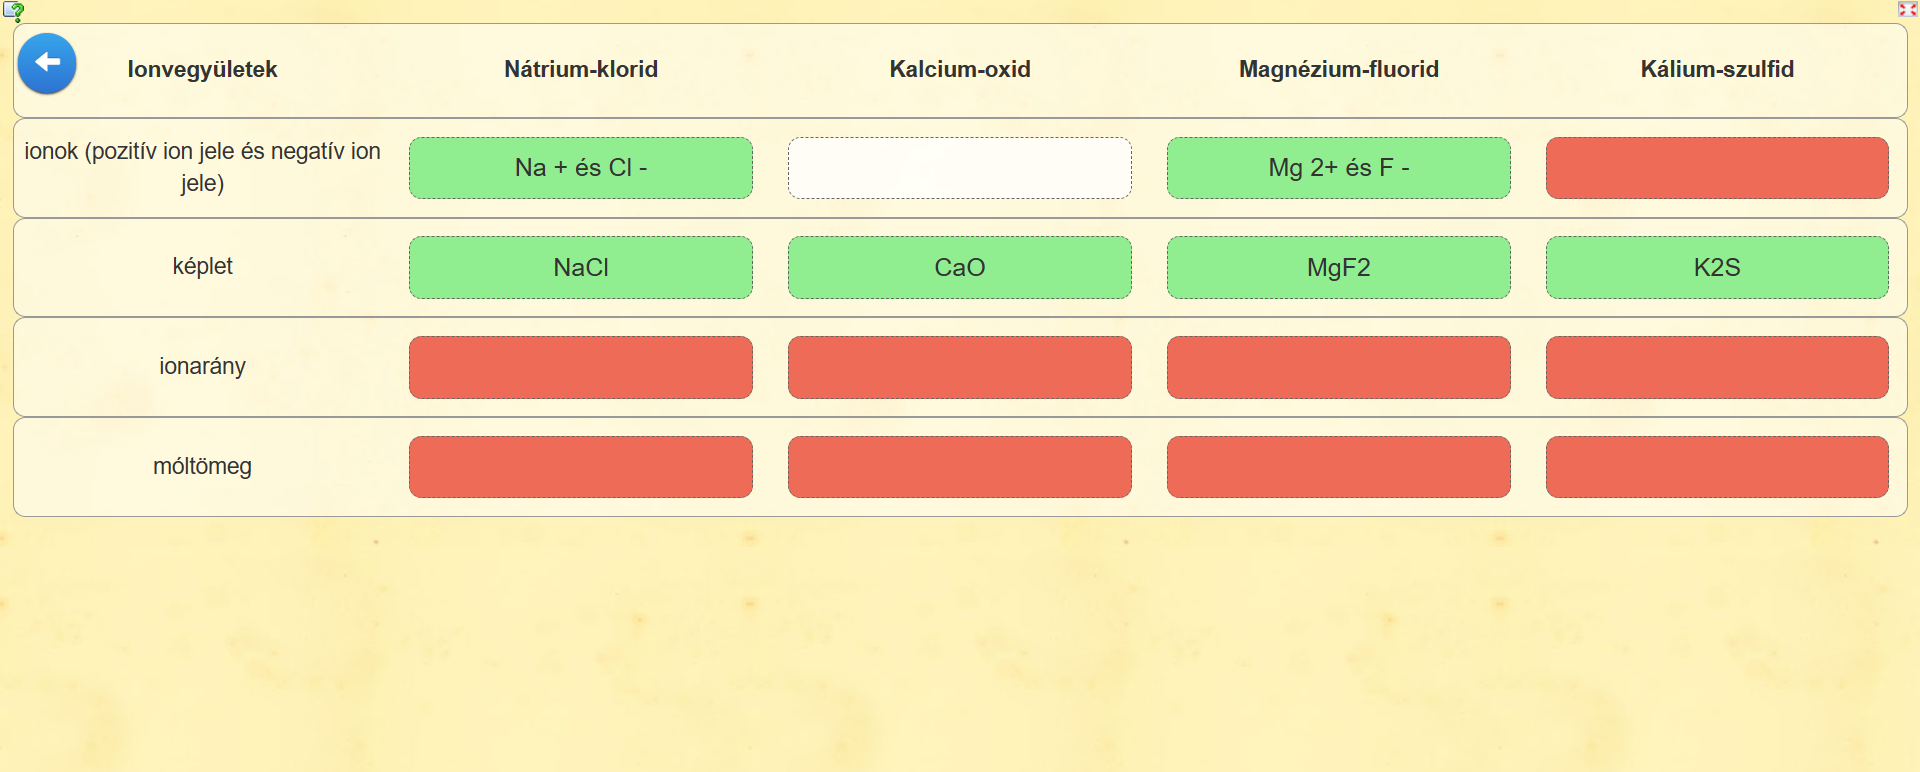Click Nátrium-klorid móltömeg red cell
Image resolution: width=1920 pixels, height=772 pixels.
(580, 467)
